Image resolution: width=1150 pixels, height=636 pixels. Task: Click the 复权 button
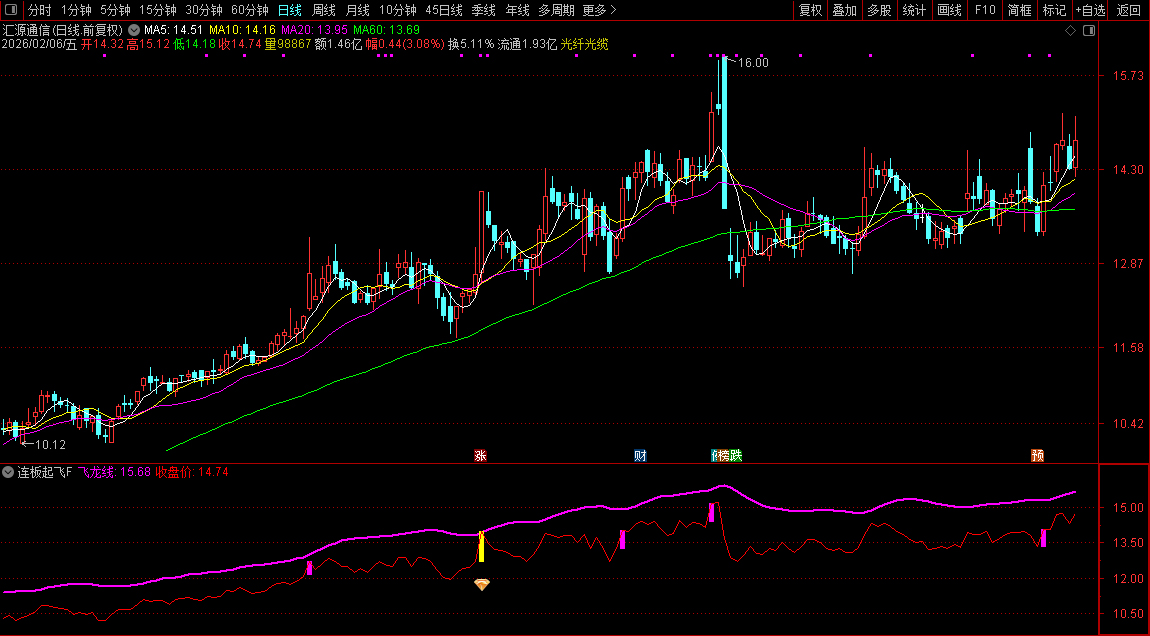coord(810,10)
